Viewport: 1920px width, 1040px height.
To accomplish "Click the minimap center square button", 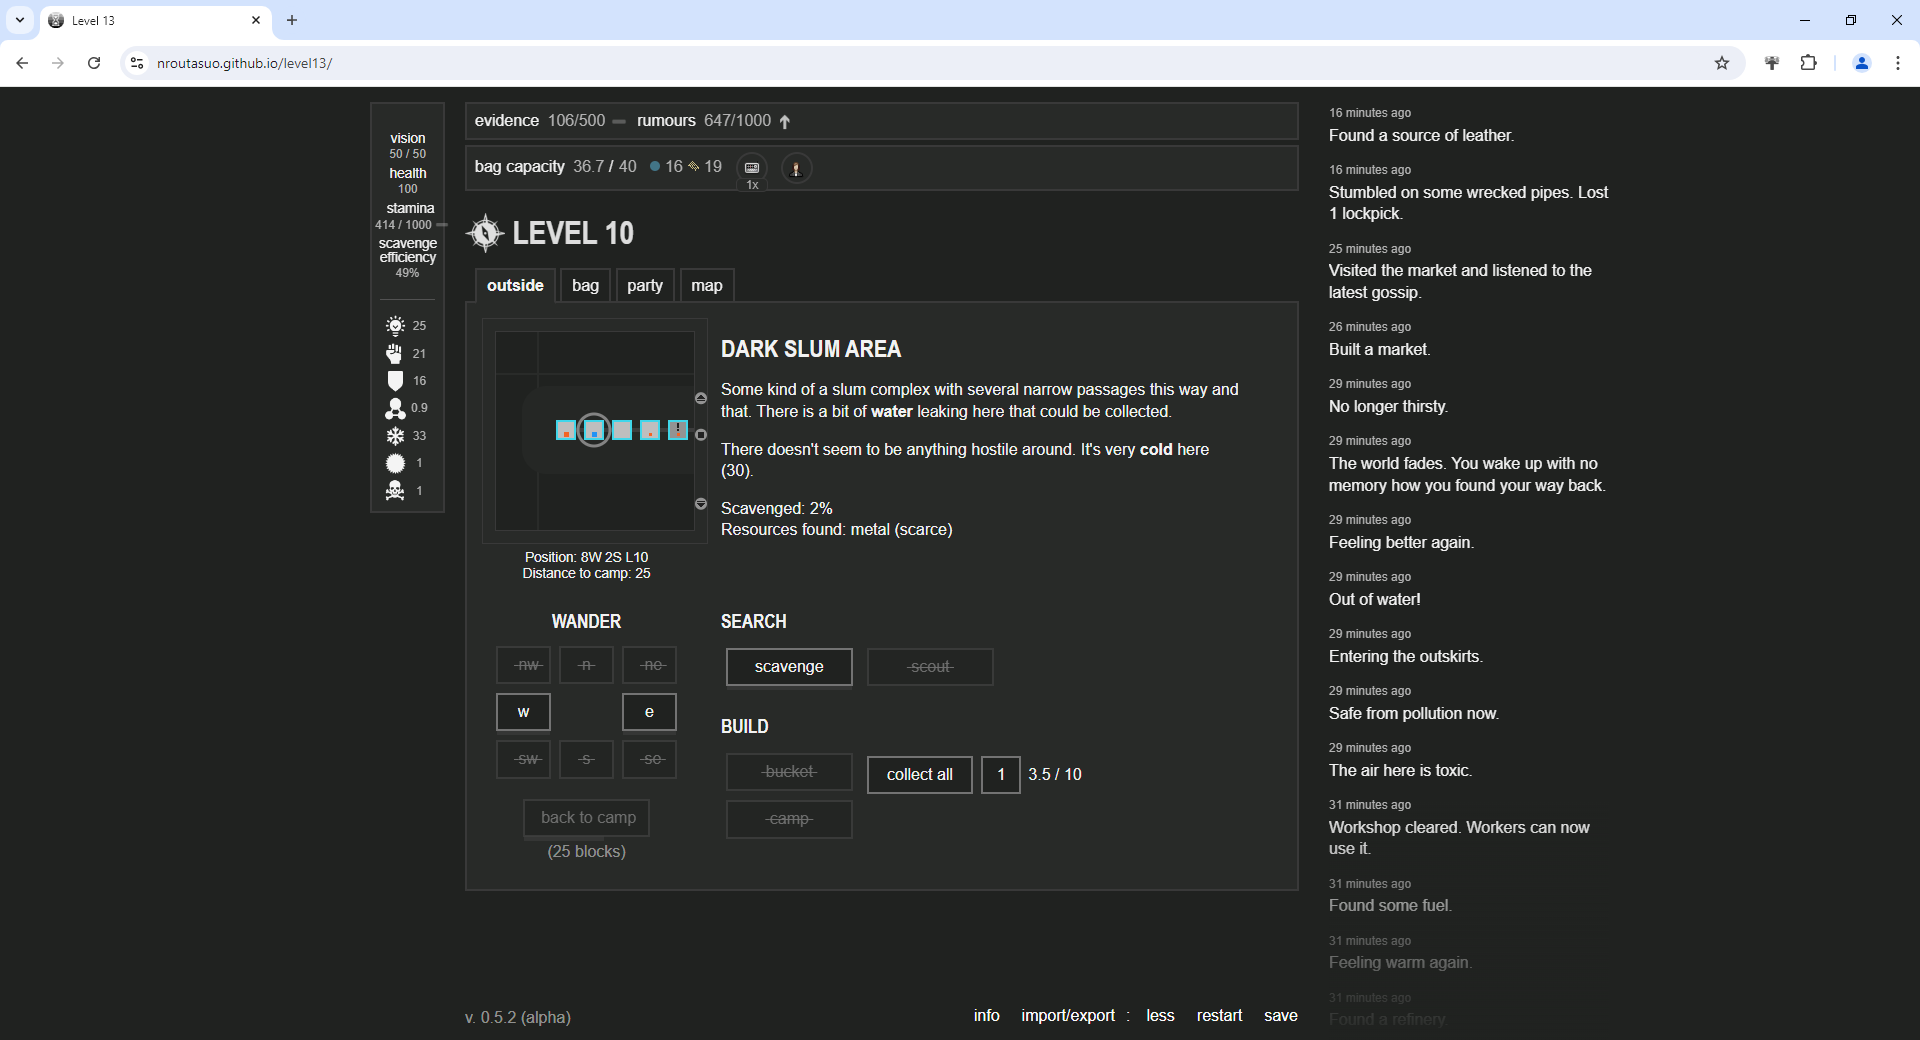I will tap(701, 435).
